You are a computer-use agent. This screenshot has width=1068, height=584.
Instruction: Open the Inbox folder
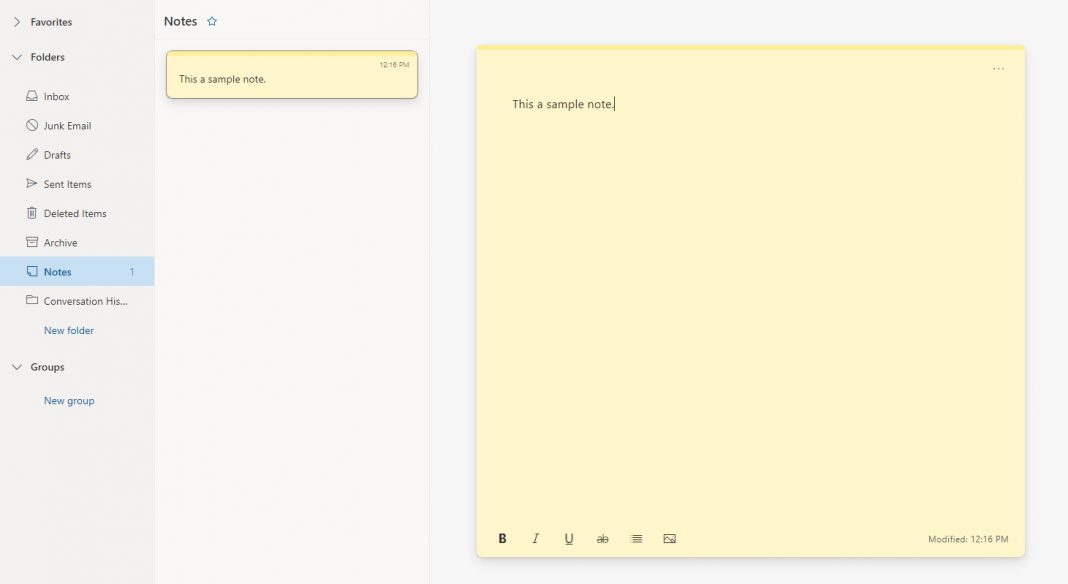(55, 96)
